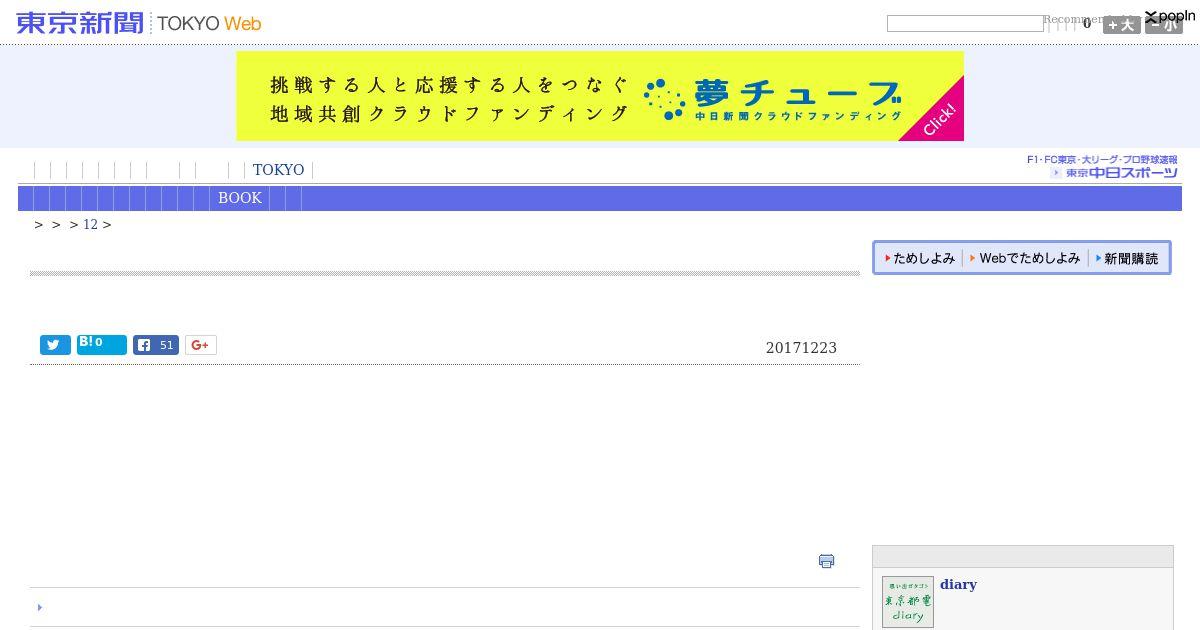The height and width of the screenshot is (630, 1200).
Task: Open the diary link in sidebar
Action: pos(958,584)
